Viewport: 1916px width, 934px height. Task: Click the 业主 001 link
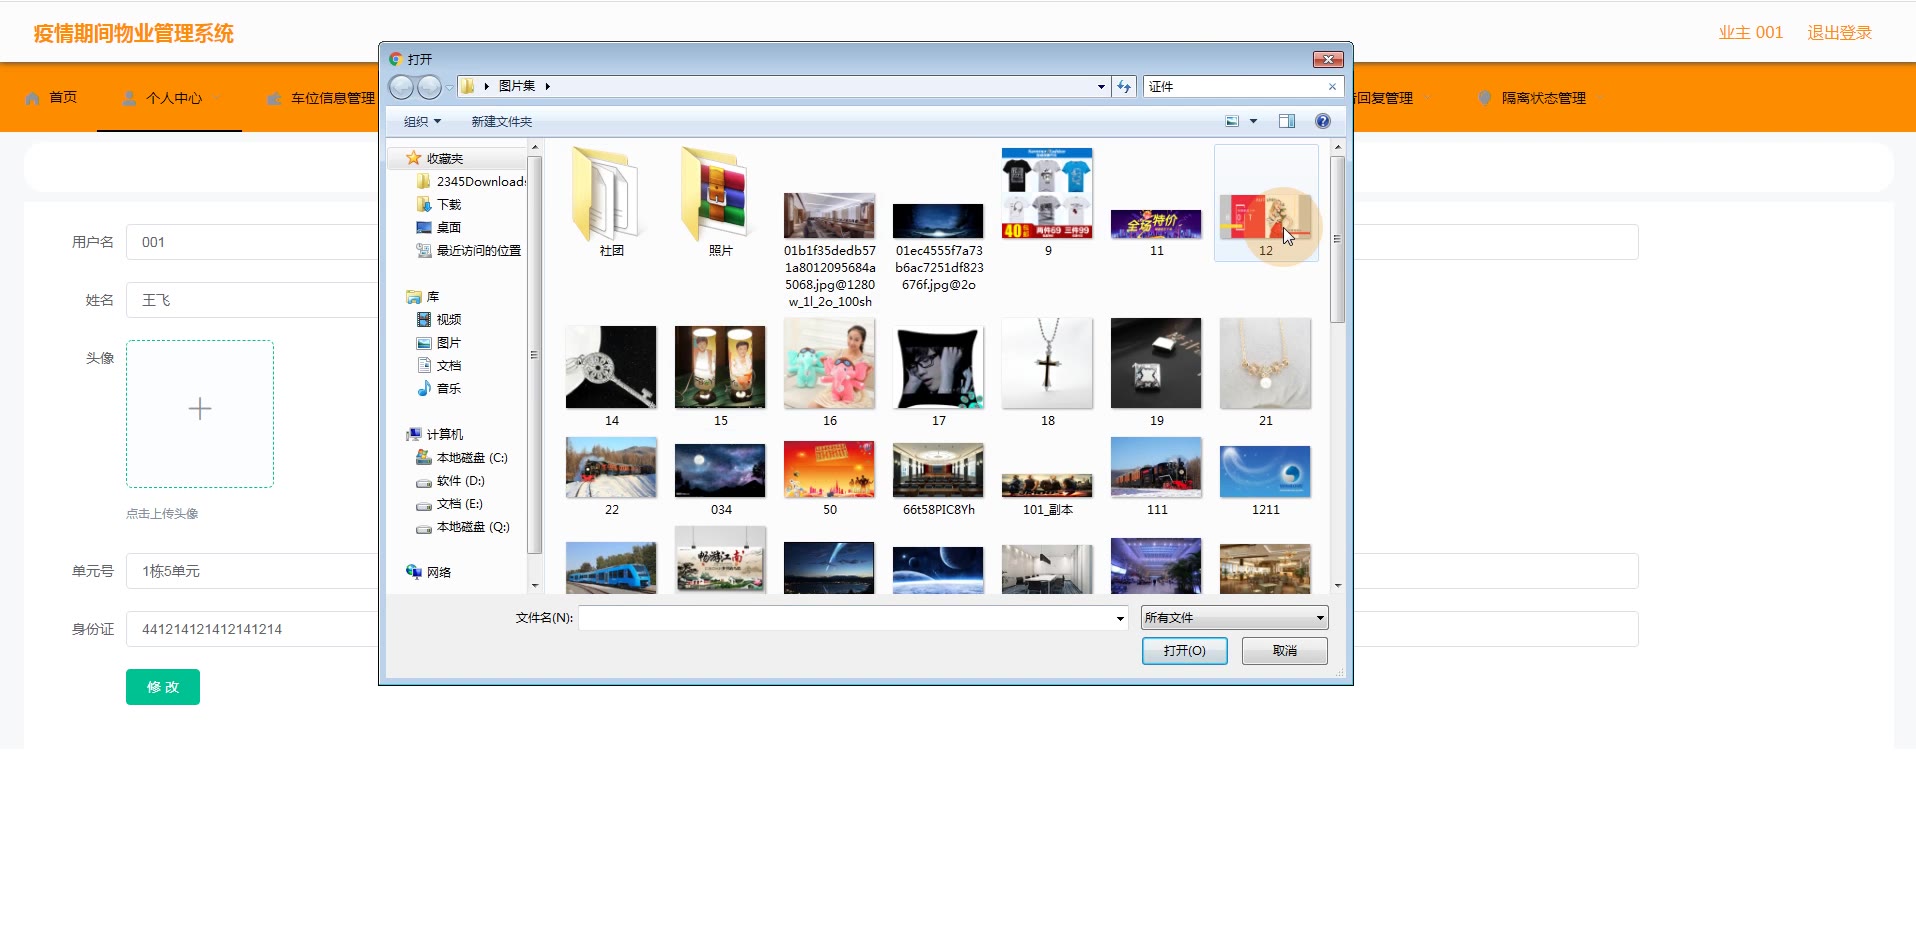[x=1750, y=32]
